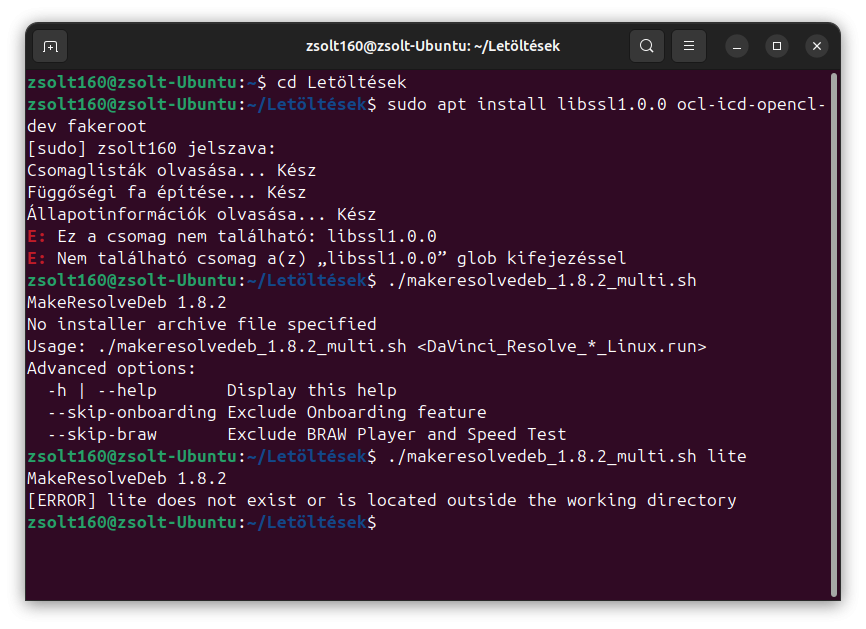The height and width of the screenshot is (629, 866).
Task: Click the window title zsolt160@zsolt-Ubuntu: ~/Letöltések
Action: (x=432, y=46)
